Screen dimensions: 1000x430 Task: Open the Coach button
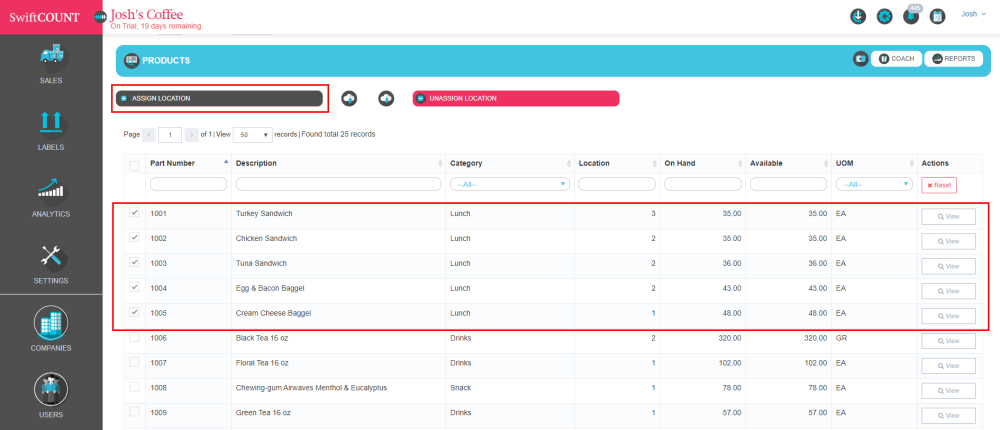(x=896, y=59)
